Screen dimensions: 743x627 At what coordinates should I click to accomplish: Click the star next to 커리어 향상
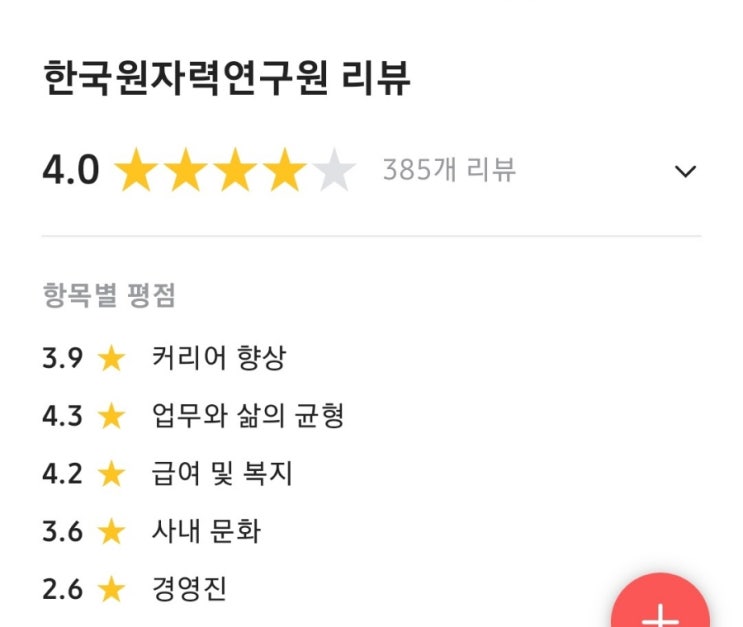111,358
